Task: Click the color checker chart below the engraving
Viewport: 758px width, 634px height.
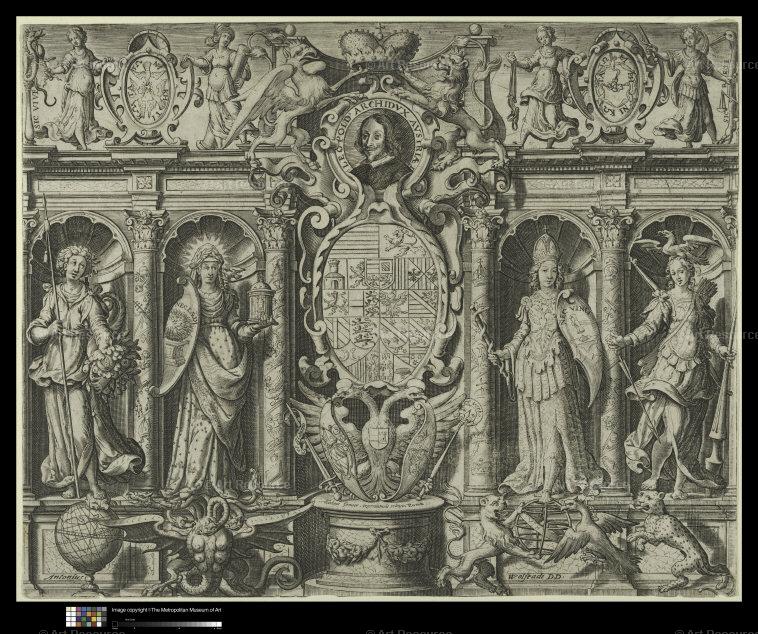Action: coord(86,617)
